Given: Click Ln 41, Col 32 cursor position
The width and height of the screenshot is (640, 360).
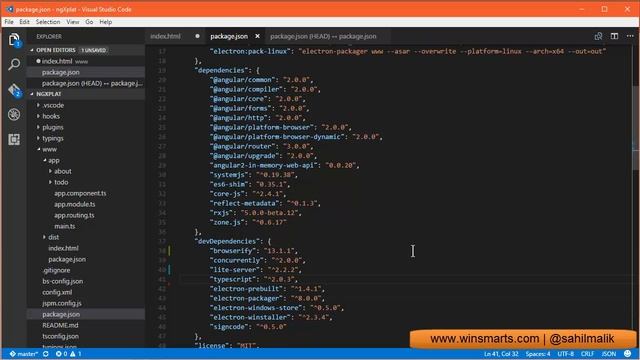Looking at the screenshot, I should (x=501, y=354).
